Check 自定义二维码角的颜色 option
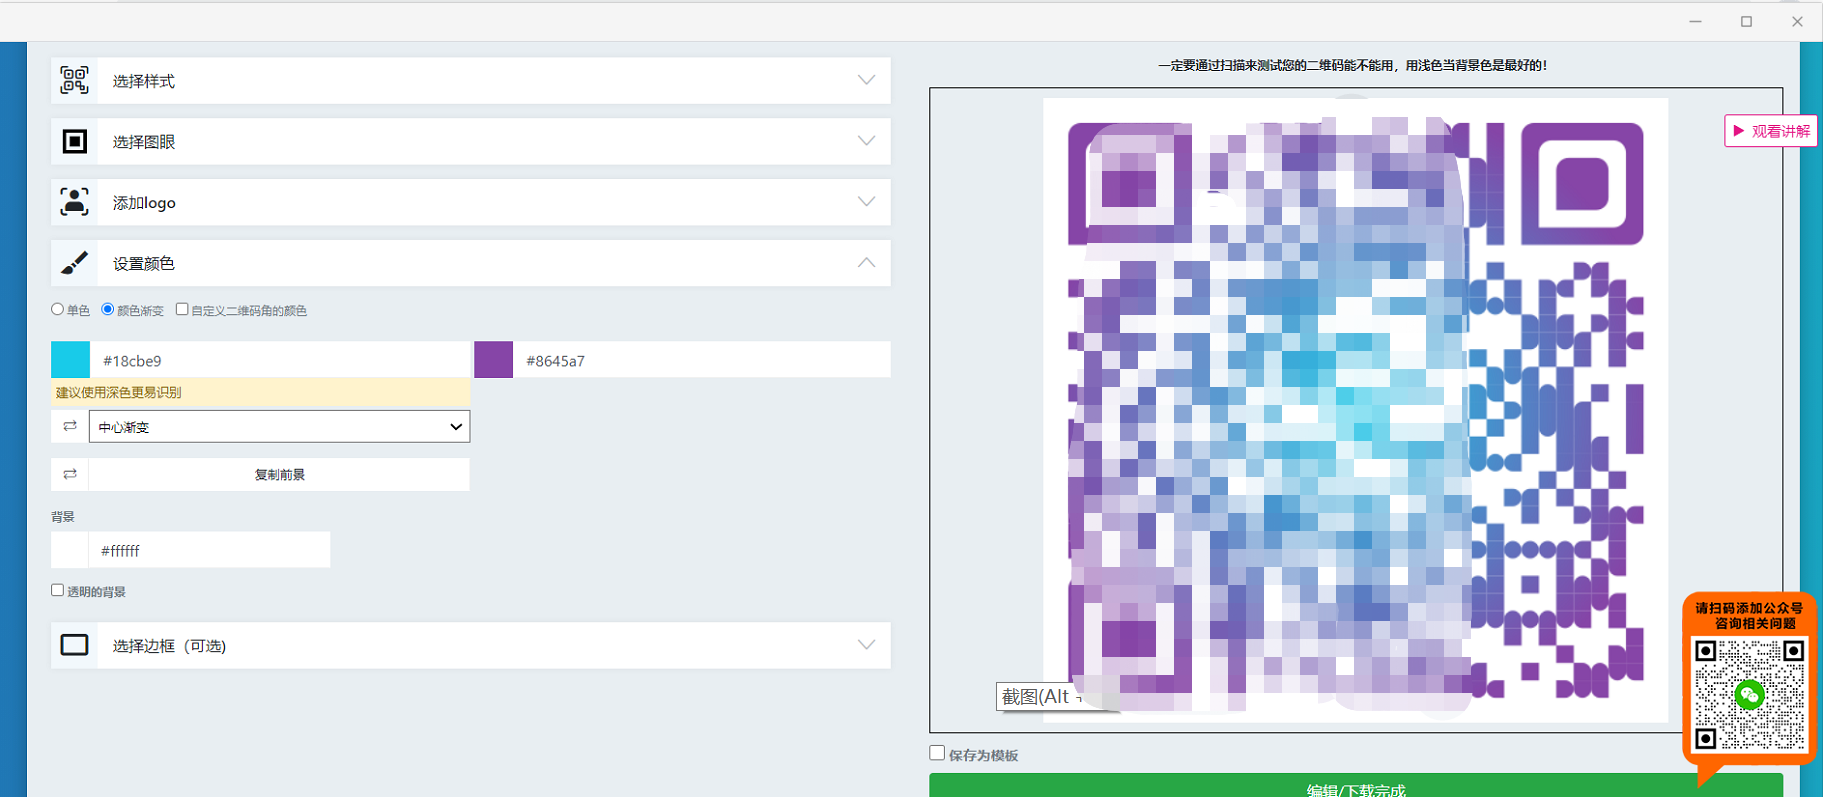This screenshot has height=797, width=1823. coord(182,309)
